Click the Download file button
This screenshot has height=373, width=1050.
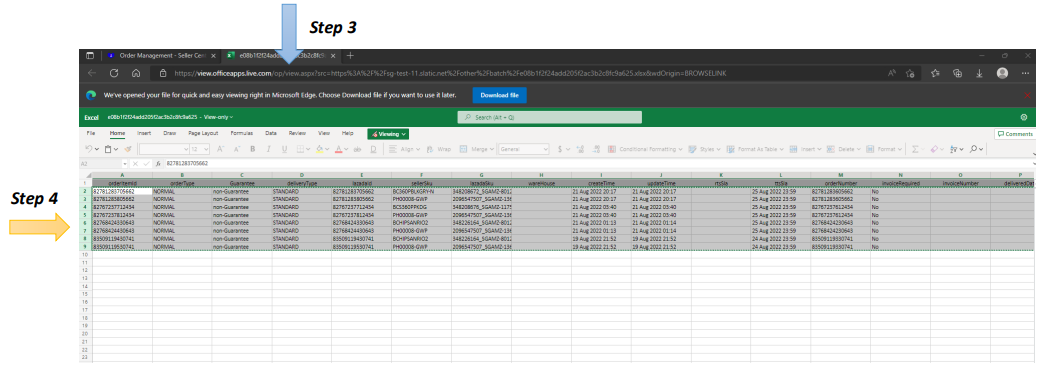coord(500,95)
